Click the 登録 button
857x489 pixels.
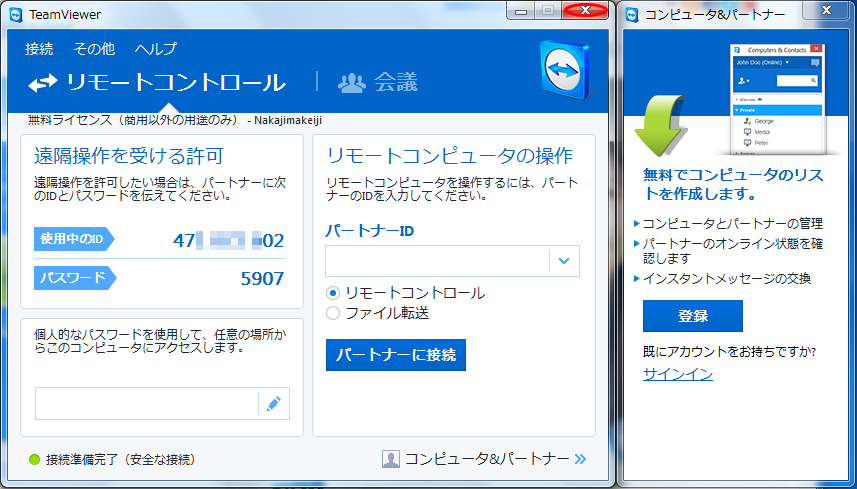[692, 316]
